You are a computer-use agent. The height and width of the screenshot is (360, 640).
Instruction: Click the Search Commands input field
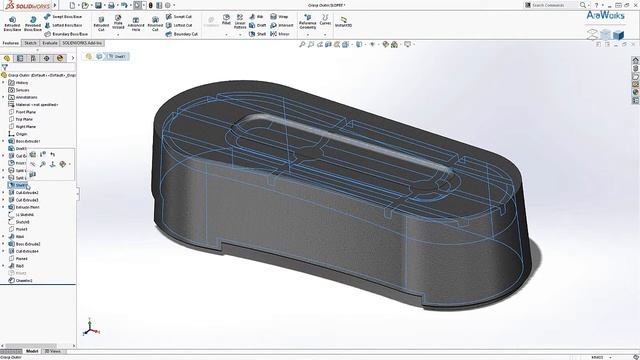(x=551, y=5)
